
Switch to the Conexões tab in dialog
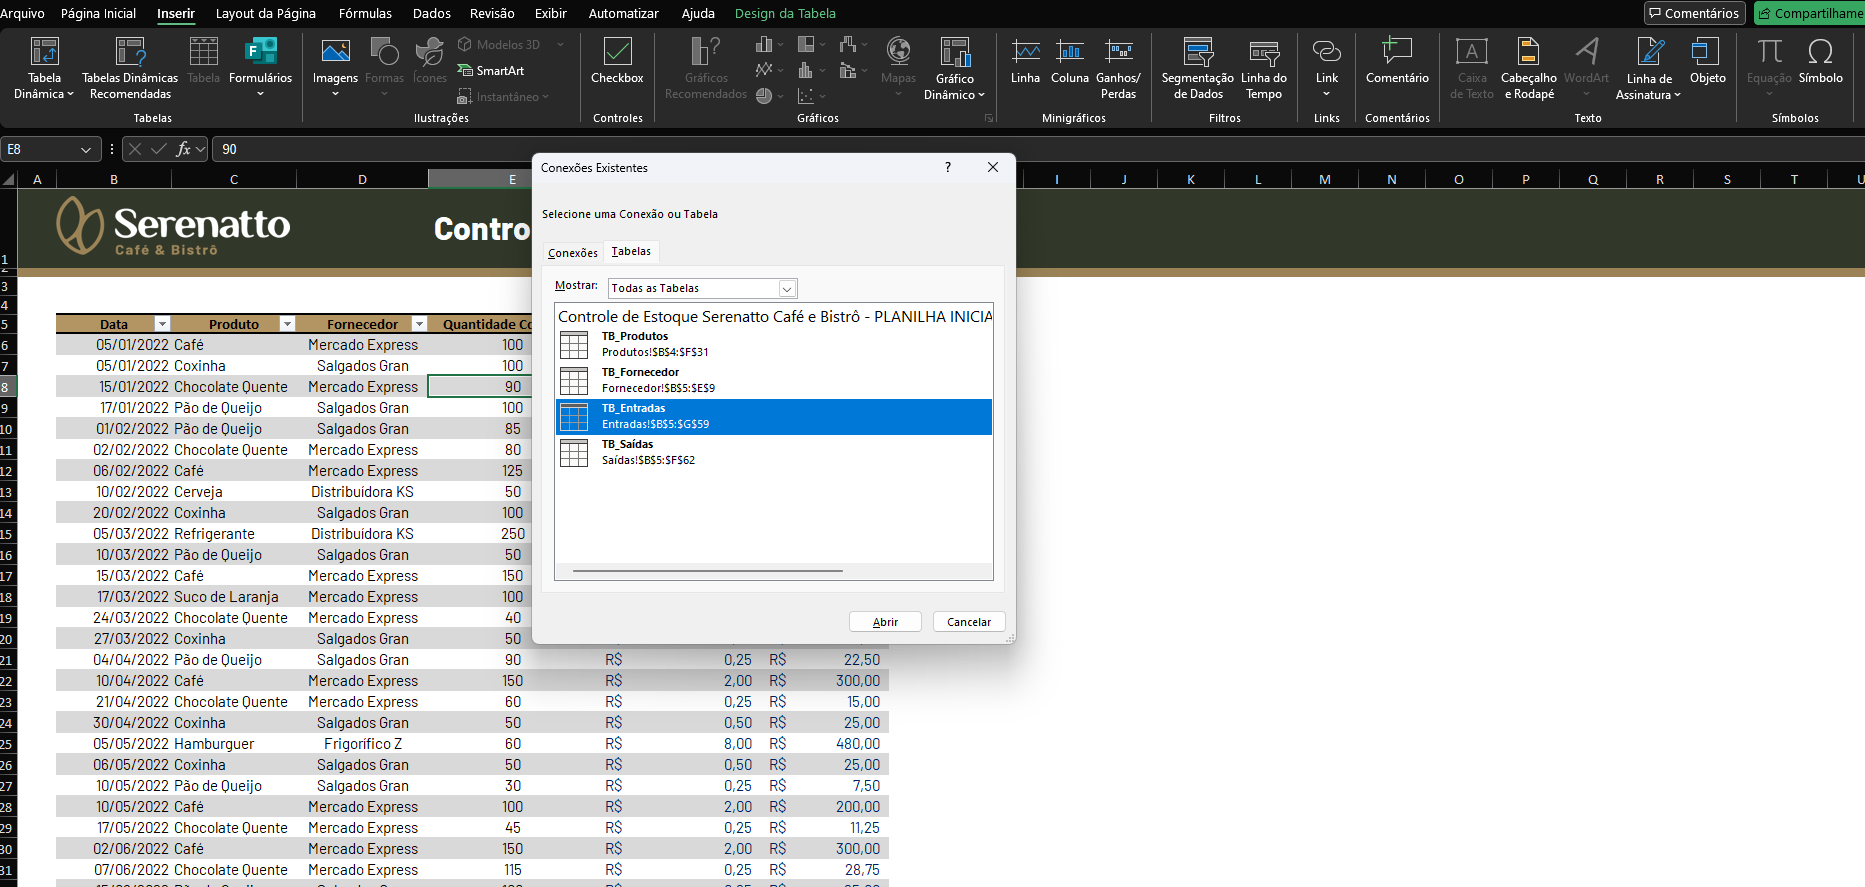click(573, 253)
